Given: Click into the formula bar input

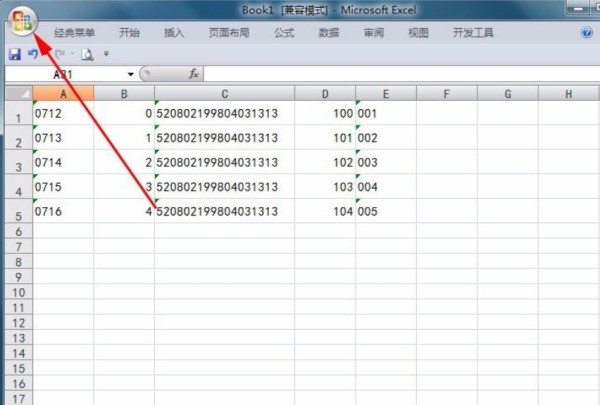Looking at the screenshot, I should (x=401, y=74).
